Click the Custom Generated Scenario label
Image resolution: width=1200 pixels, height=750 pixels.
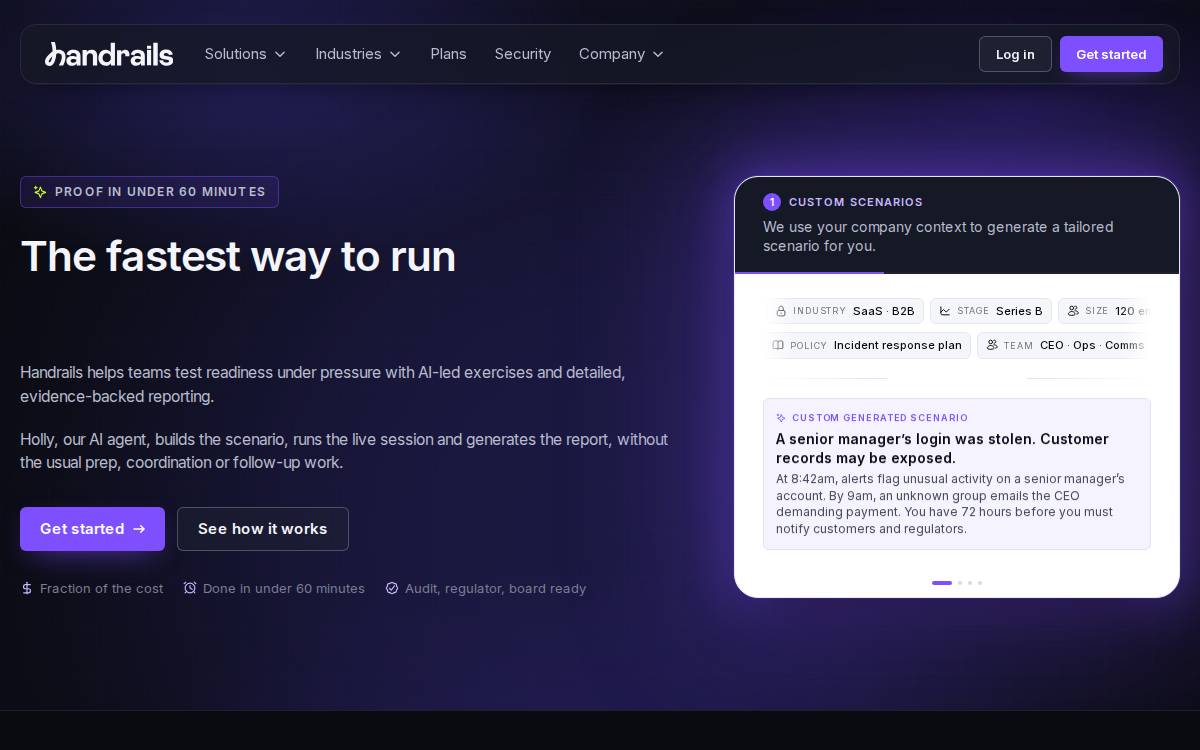pyautogui.click(x=880, y=418)
